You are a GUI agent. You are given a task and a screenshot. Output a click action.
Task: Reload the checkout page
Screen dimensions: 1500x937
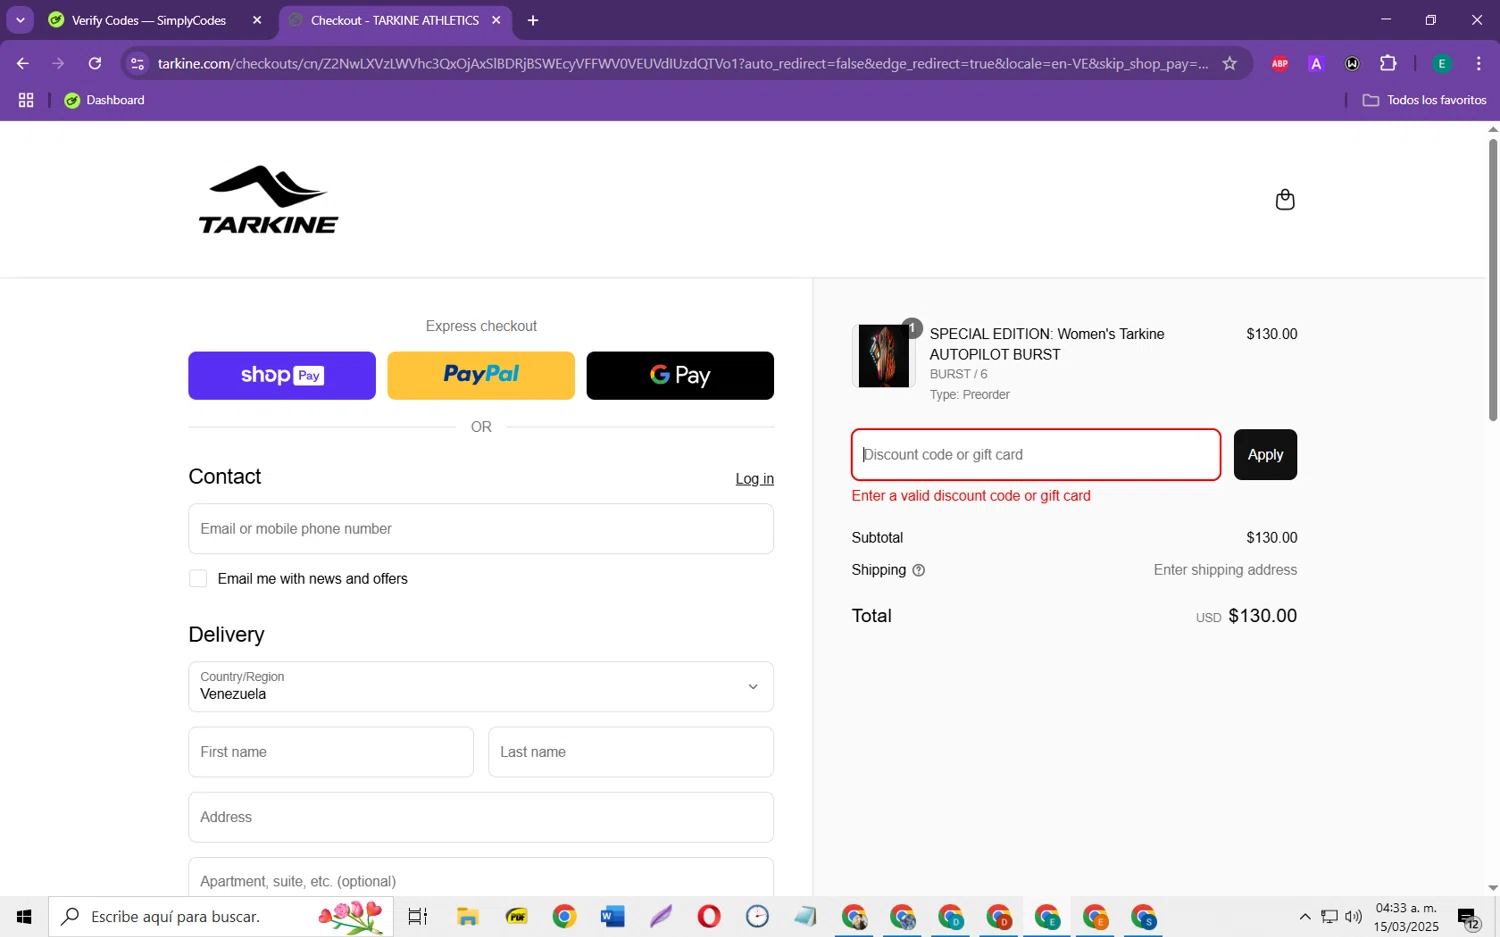point(95,63)
